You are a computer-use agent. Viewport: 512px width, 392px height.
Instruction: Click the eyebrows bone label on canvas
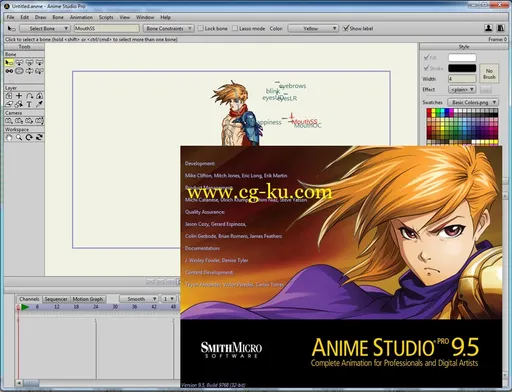click(293, 86)
